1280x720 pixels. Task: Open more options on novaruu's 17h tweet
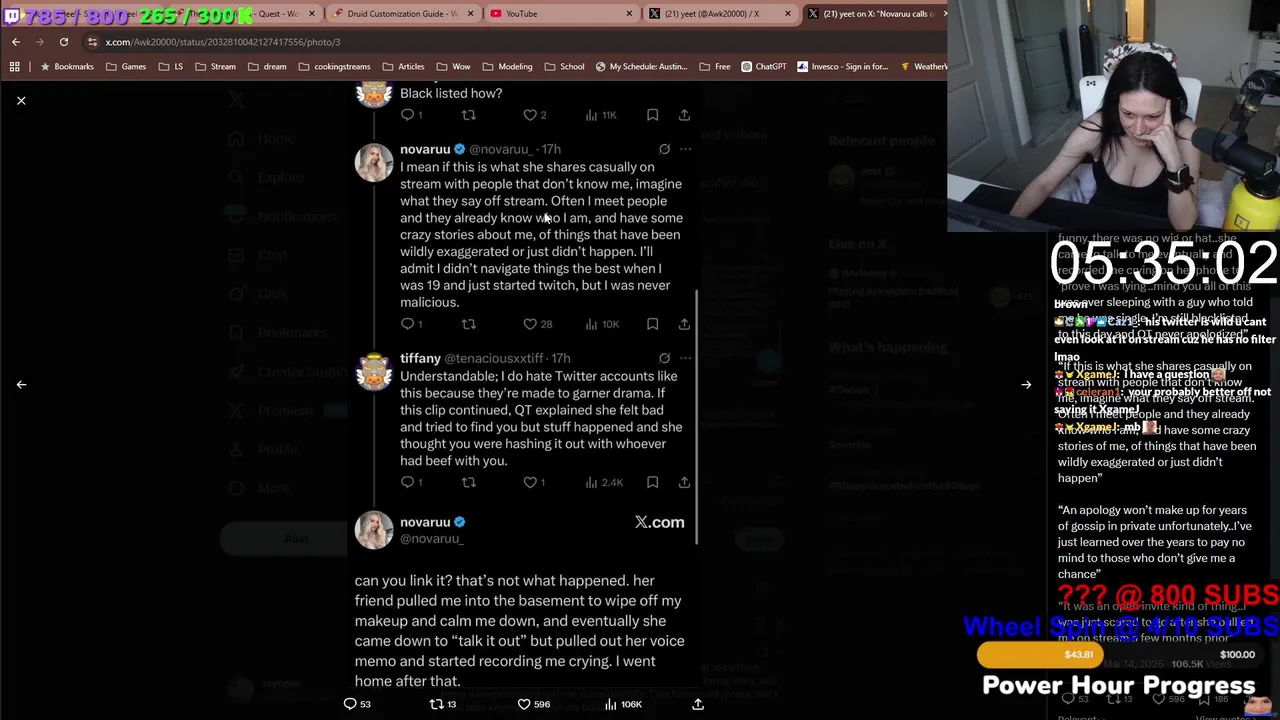(x=685, y=149)
